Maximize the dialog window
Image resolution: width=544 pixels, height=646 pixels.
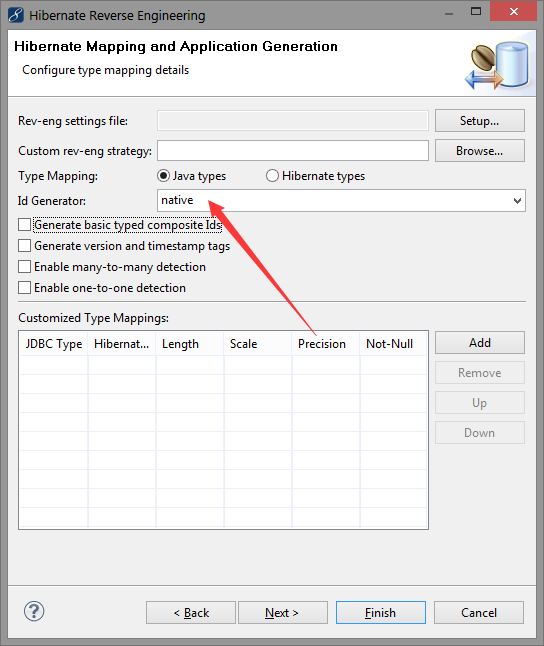(x=476, y=11)
